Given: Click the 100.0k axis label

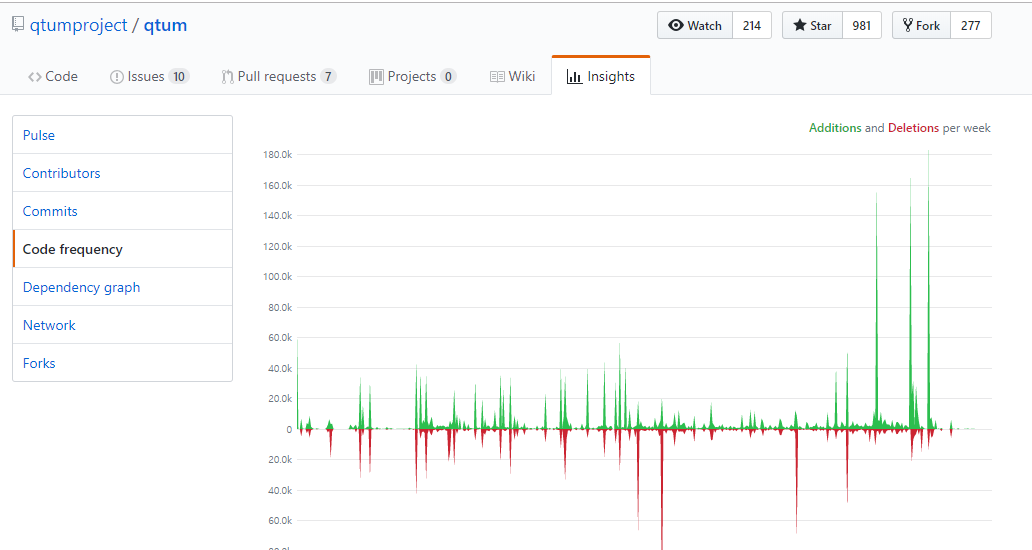Looking at the screenshot, I should coord(278,276).
